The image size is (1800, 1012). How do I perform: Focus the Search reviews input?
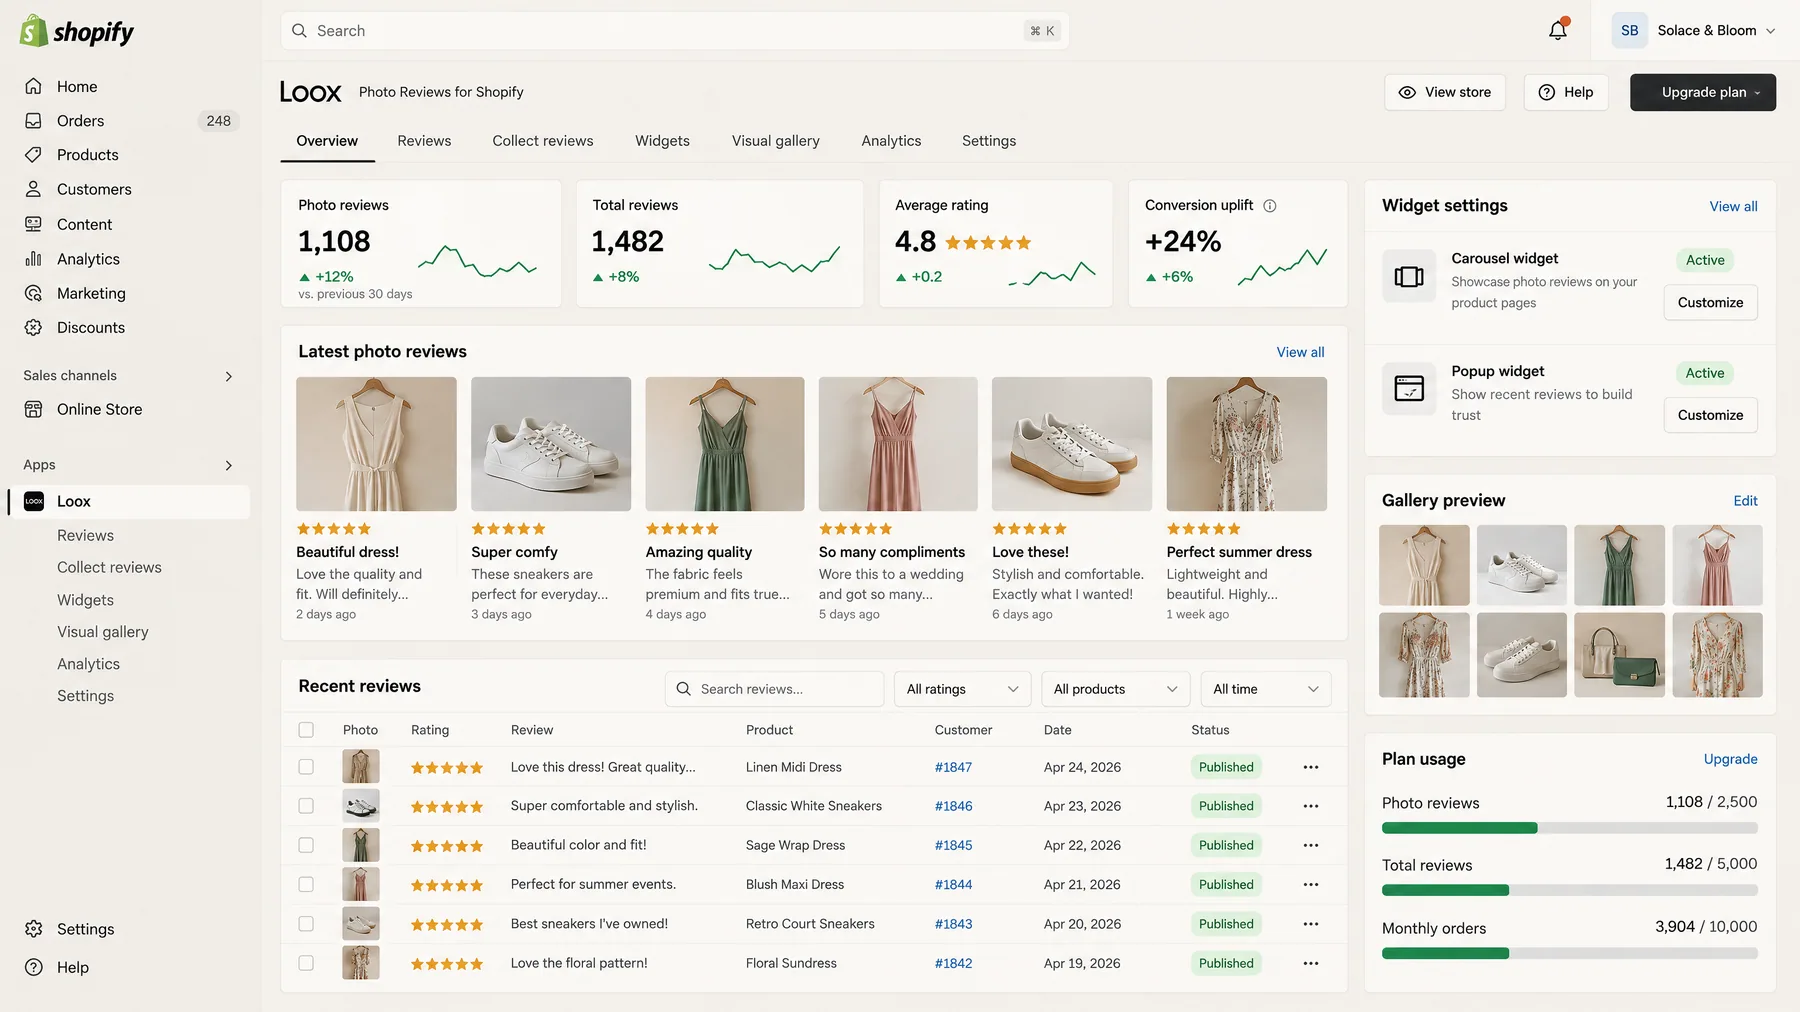tap(774, 689)
